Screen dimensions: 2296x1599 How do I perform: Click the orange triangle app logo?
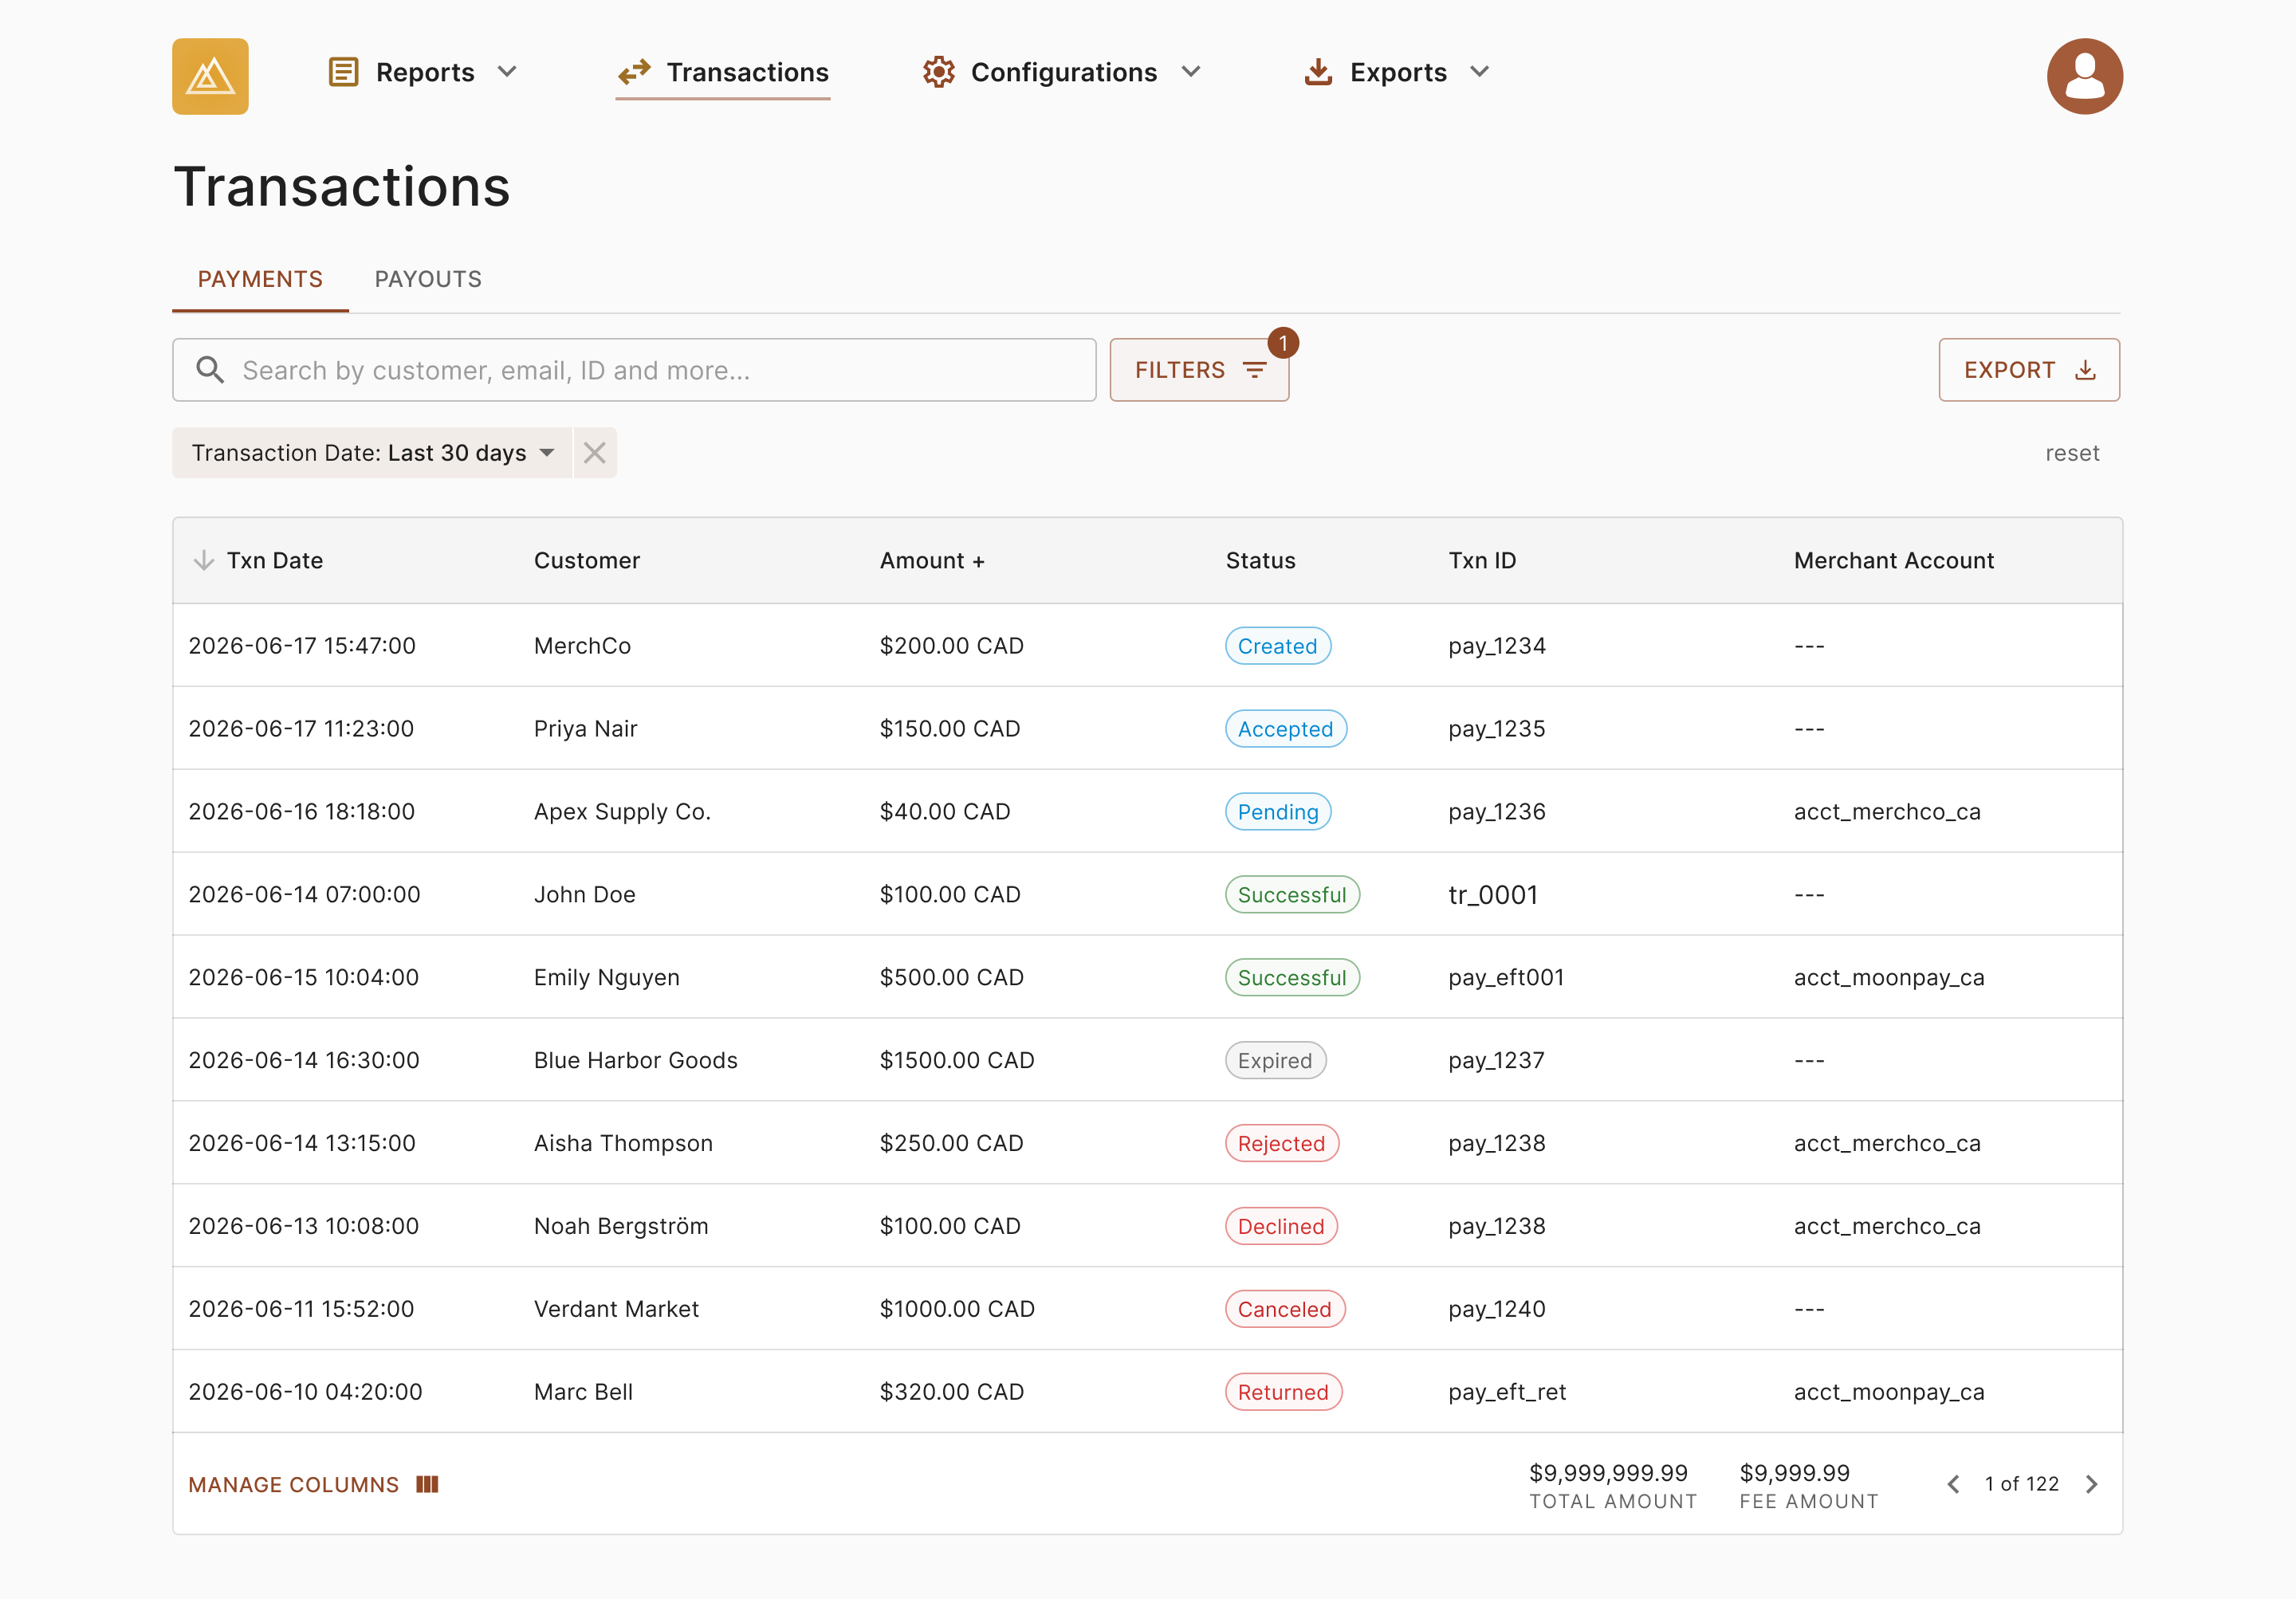pos(210,76)
